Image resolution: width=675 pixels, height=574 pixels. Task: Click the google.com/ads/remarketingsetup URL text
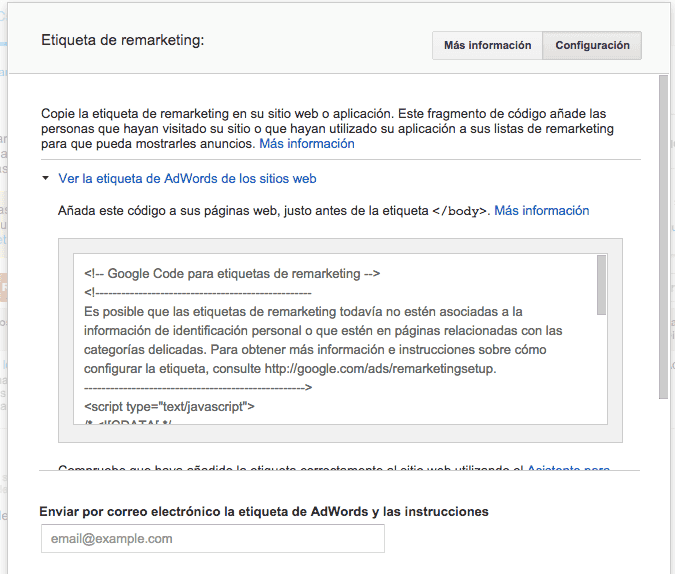[x=380, y=369]
